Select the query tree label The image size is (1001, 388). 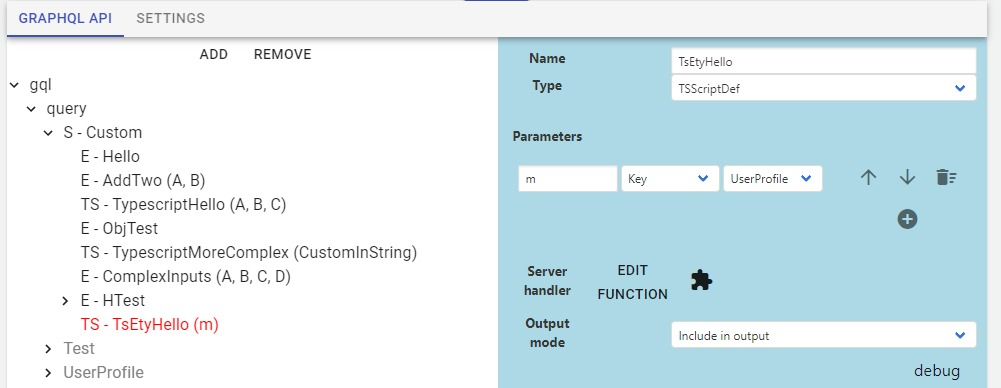coord(66,109)
